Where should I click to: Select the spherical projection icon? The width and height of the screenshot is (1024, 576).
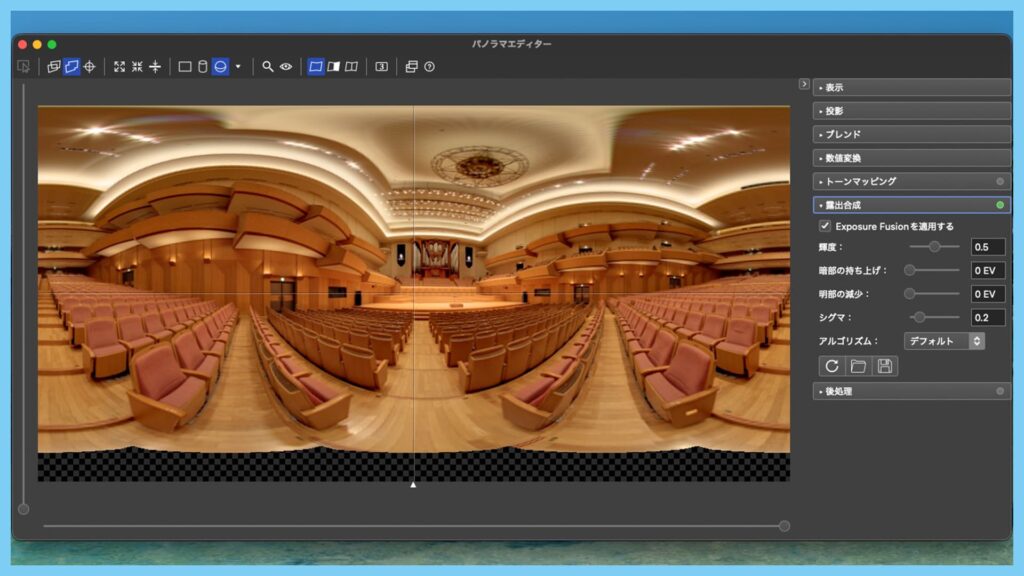point(220,67)
